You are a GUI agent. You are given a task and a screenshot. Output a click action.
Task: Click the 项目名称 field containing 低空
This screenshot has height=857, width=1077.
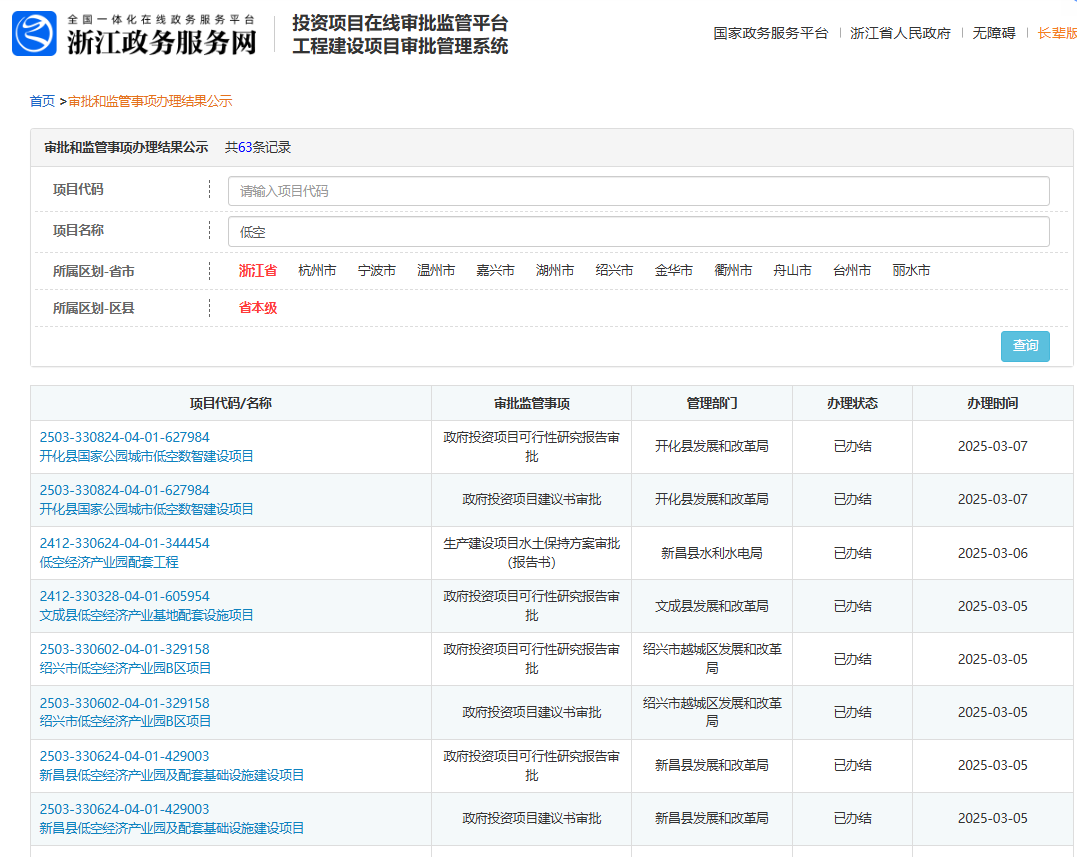[x=638, y=232]
